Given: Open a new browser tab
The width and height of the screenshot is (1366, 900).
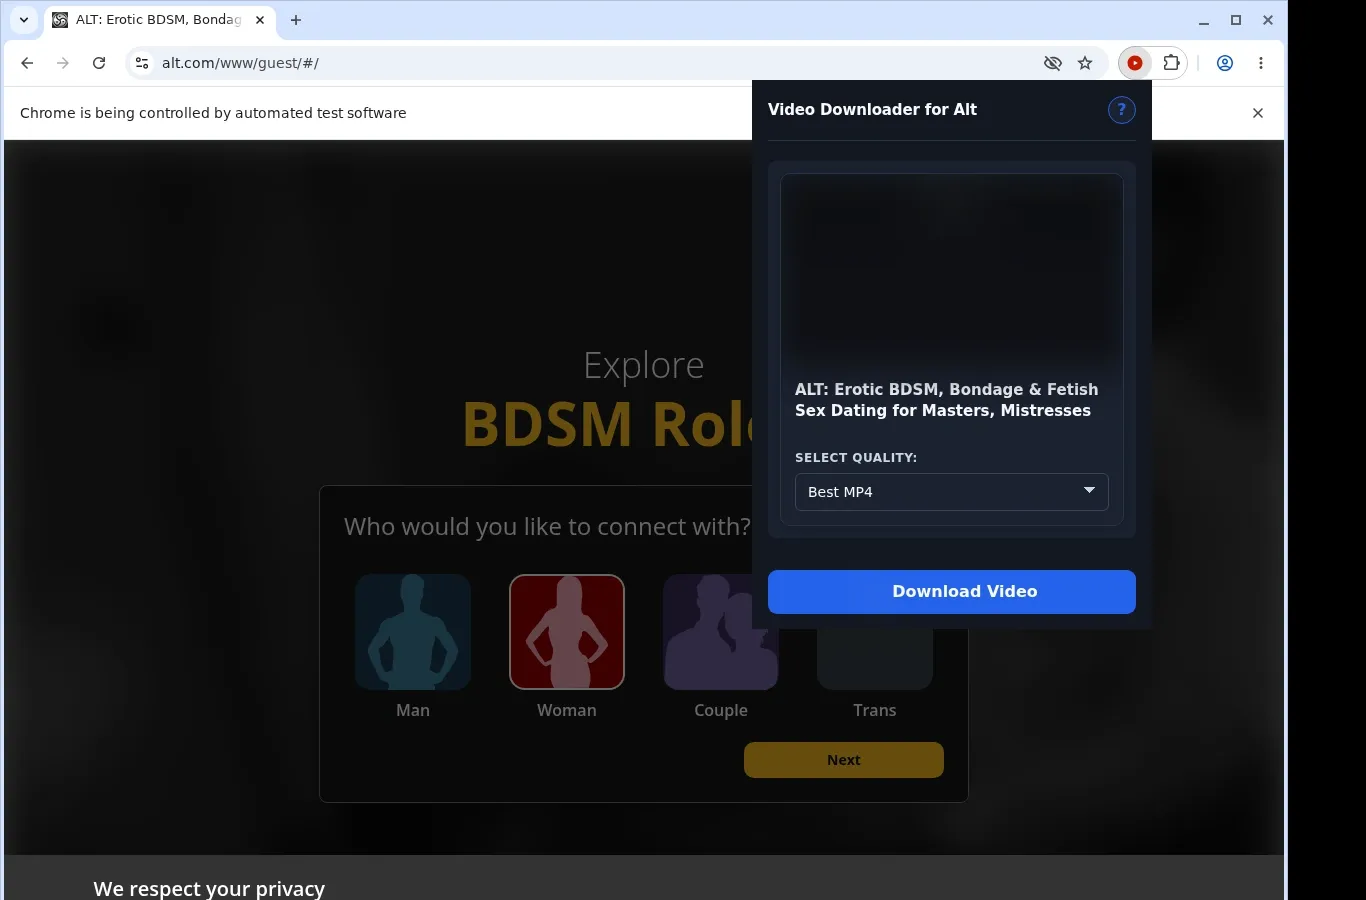Looking at the screenshot, I should pos(296,20).
